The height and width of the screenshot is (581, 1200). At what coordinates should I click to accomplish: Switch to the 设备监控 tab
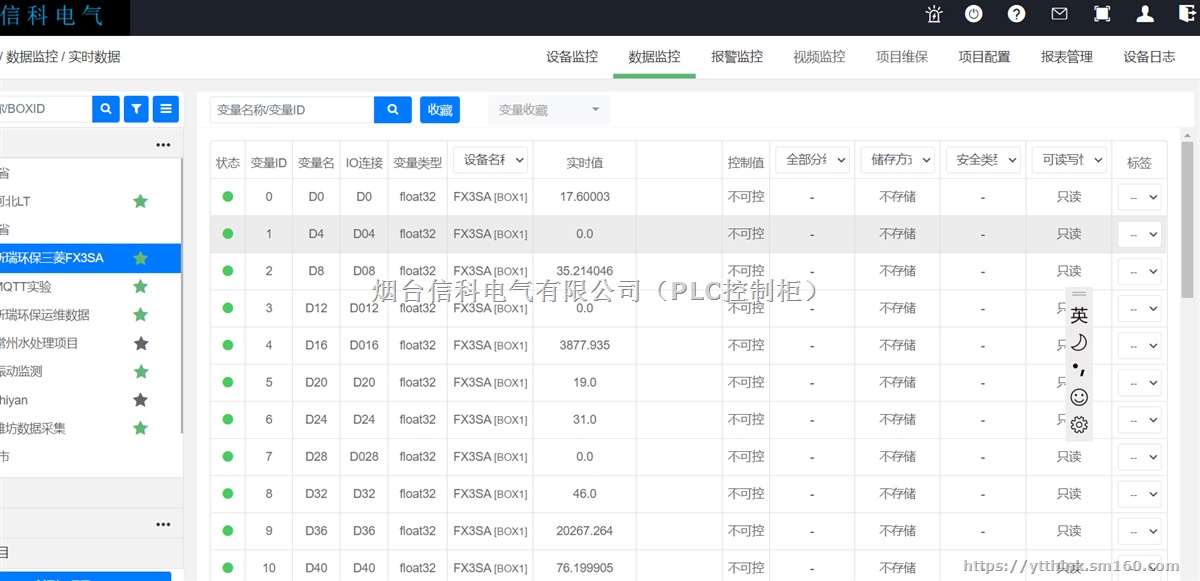coord(572,57)
